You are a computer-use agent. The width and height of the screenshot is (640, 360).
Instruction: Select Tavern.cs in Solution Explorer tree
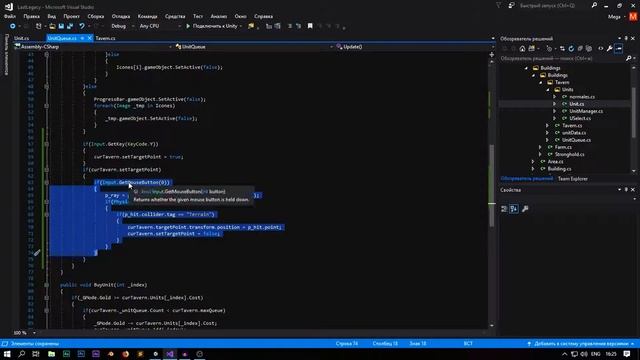(x=572, y=125)
